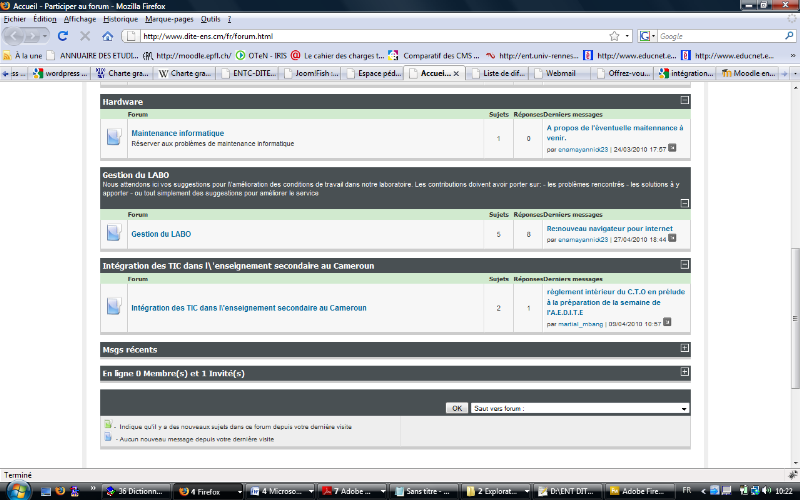Go to last Maintenance message arrow icon
Viewport: 800px width, 500px height.
(672, 148)
